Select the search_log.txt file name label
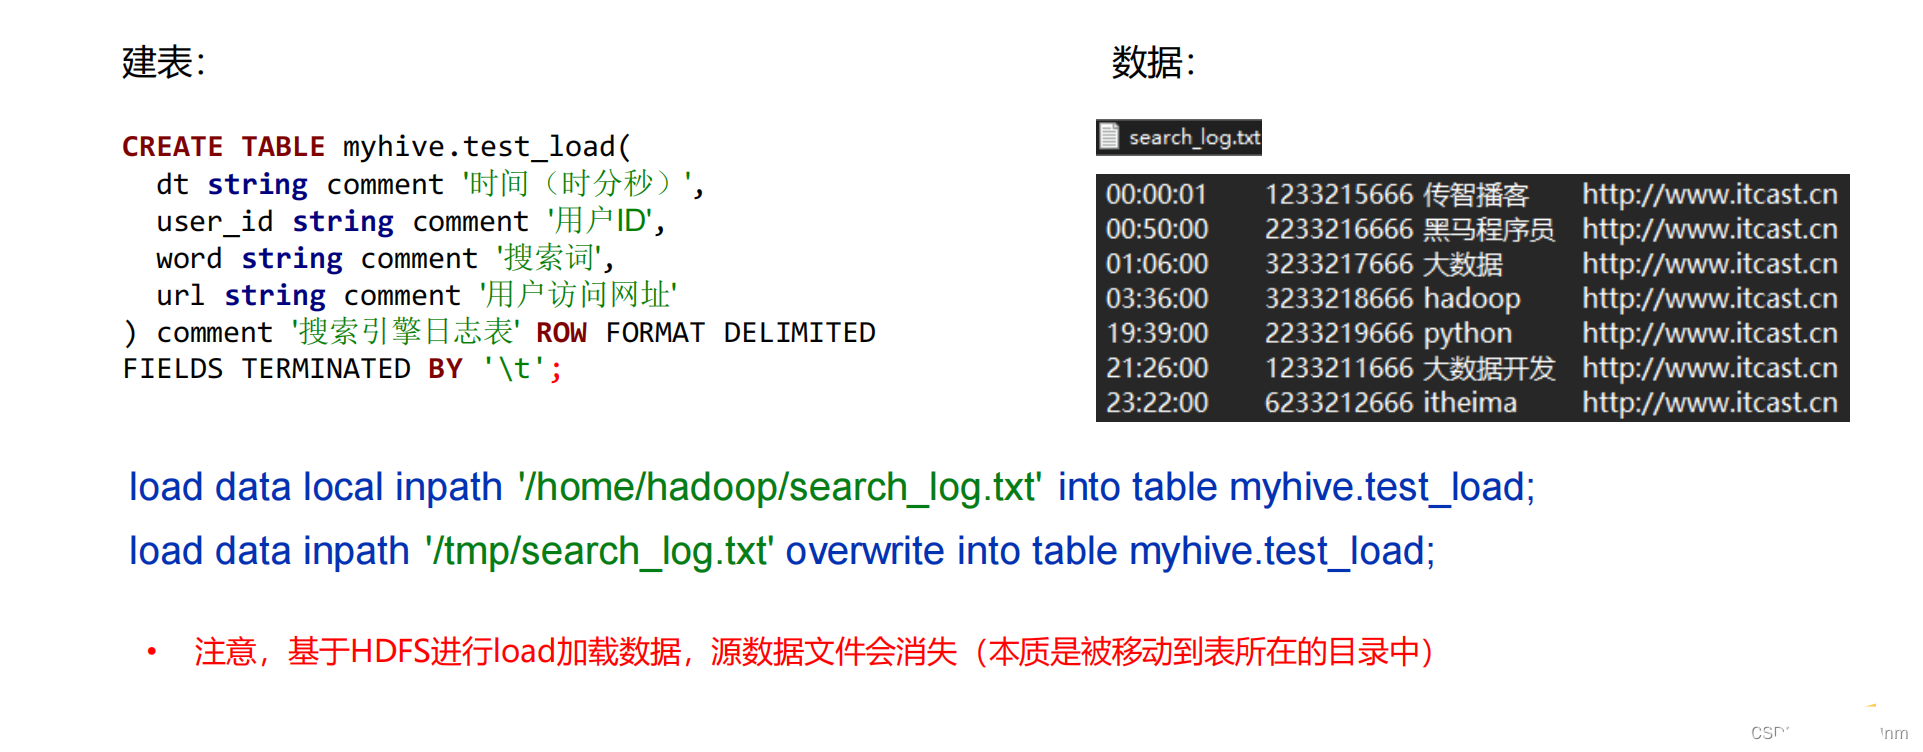The width and height of the screenshot is (1923, 752). pos(1194,137)
